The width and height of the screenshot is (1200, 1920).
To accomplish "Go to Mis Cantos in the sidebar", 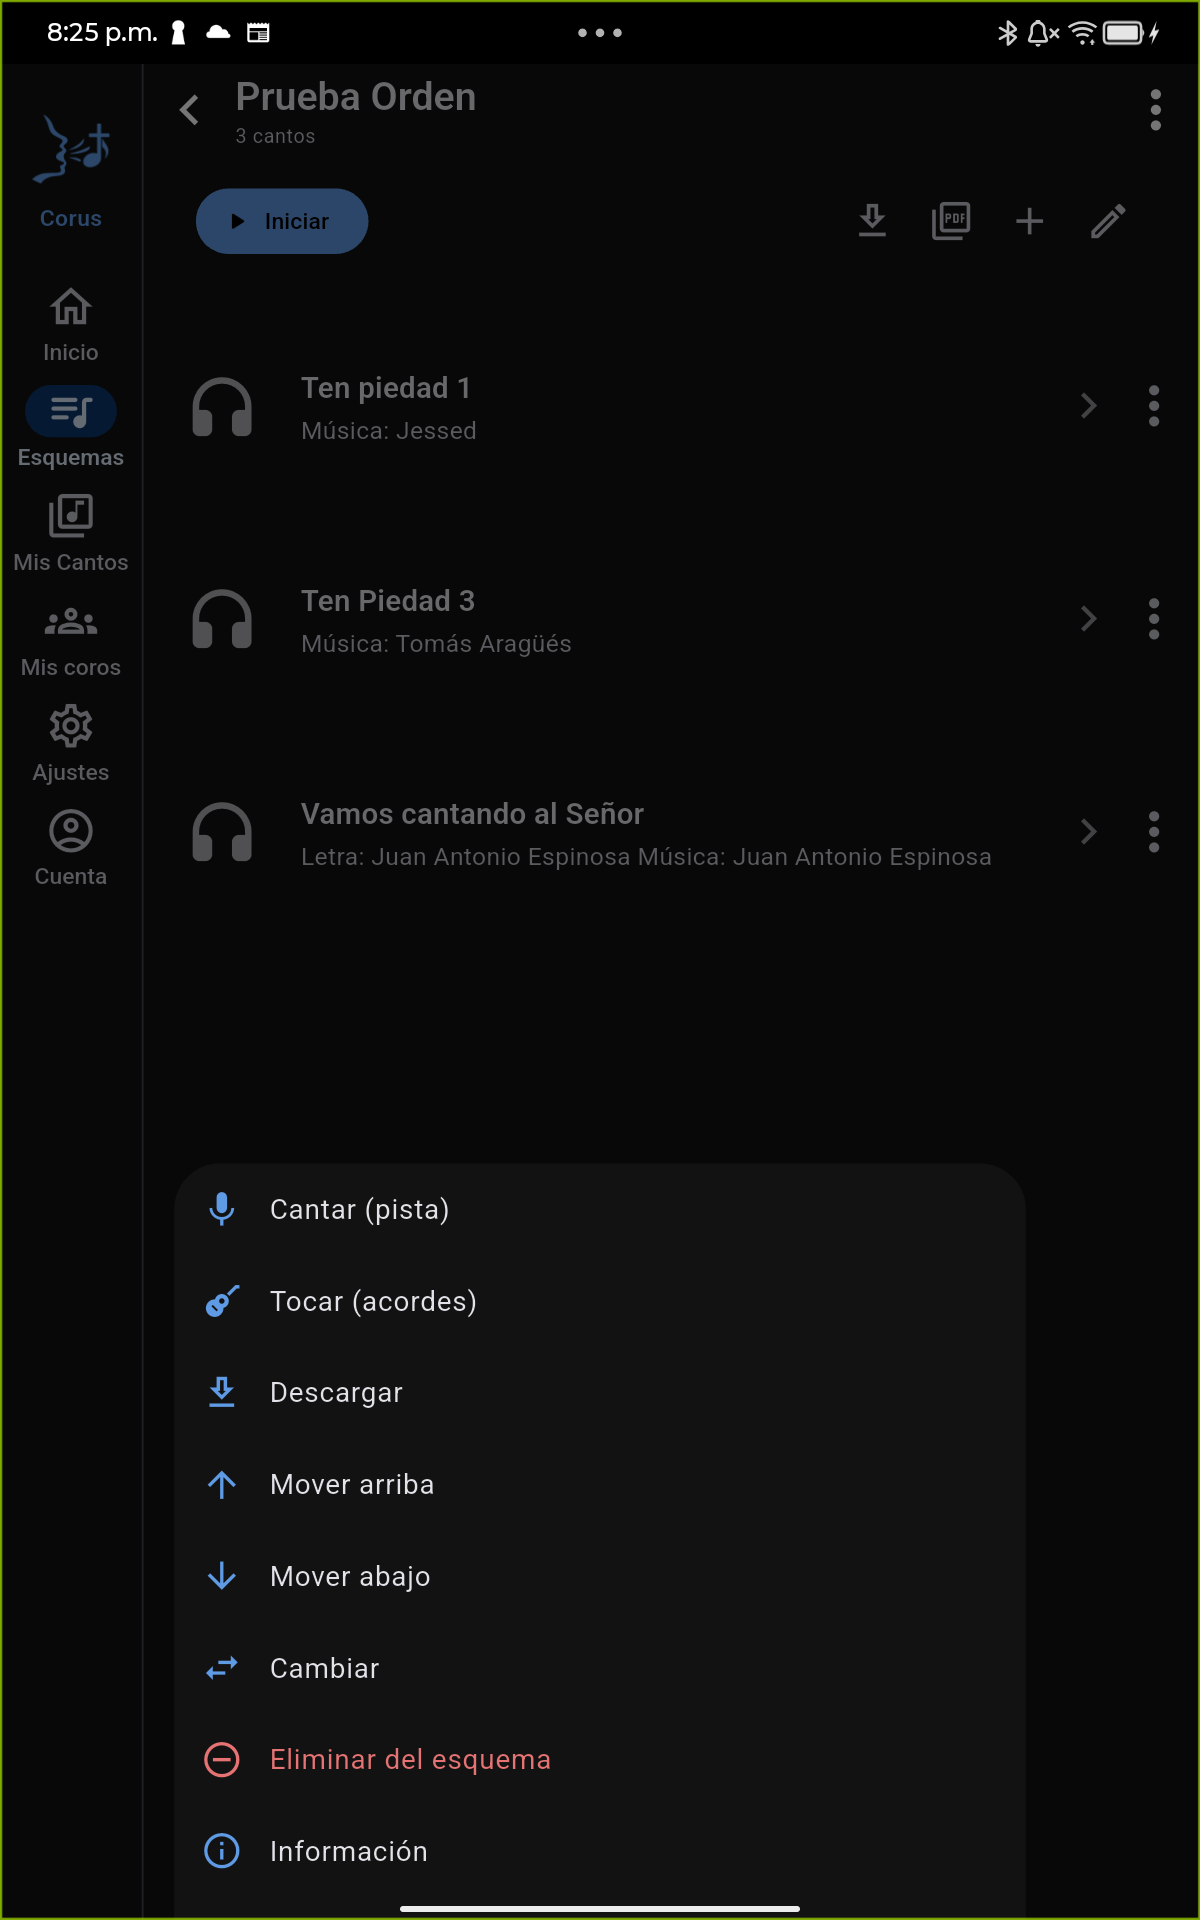I will click(71, 534).
